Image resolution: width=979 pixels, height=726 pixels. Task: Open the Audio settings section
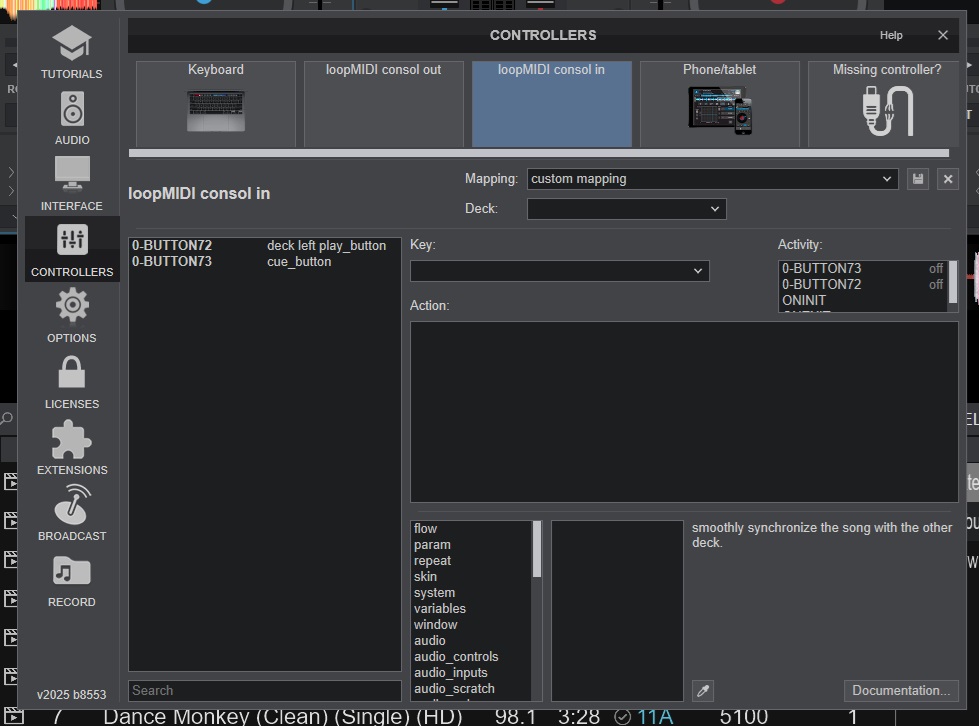pyautogui.click(x=72, y=119)
